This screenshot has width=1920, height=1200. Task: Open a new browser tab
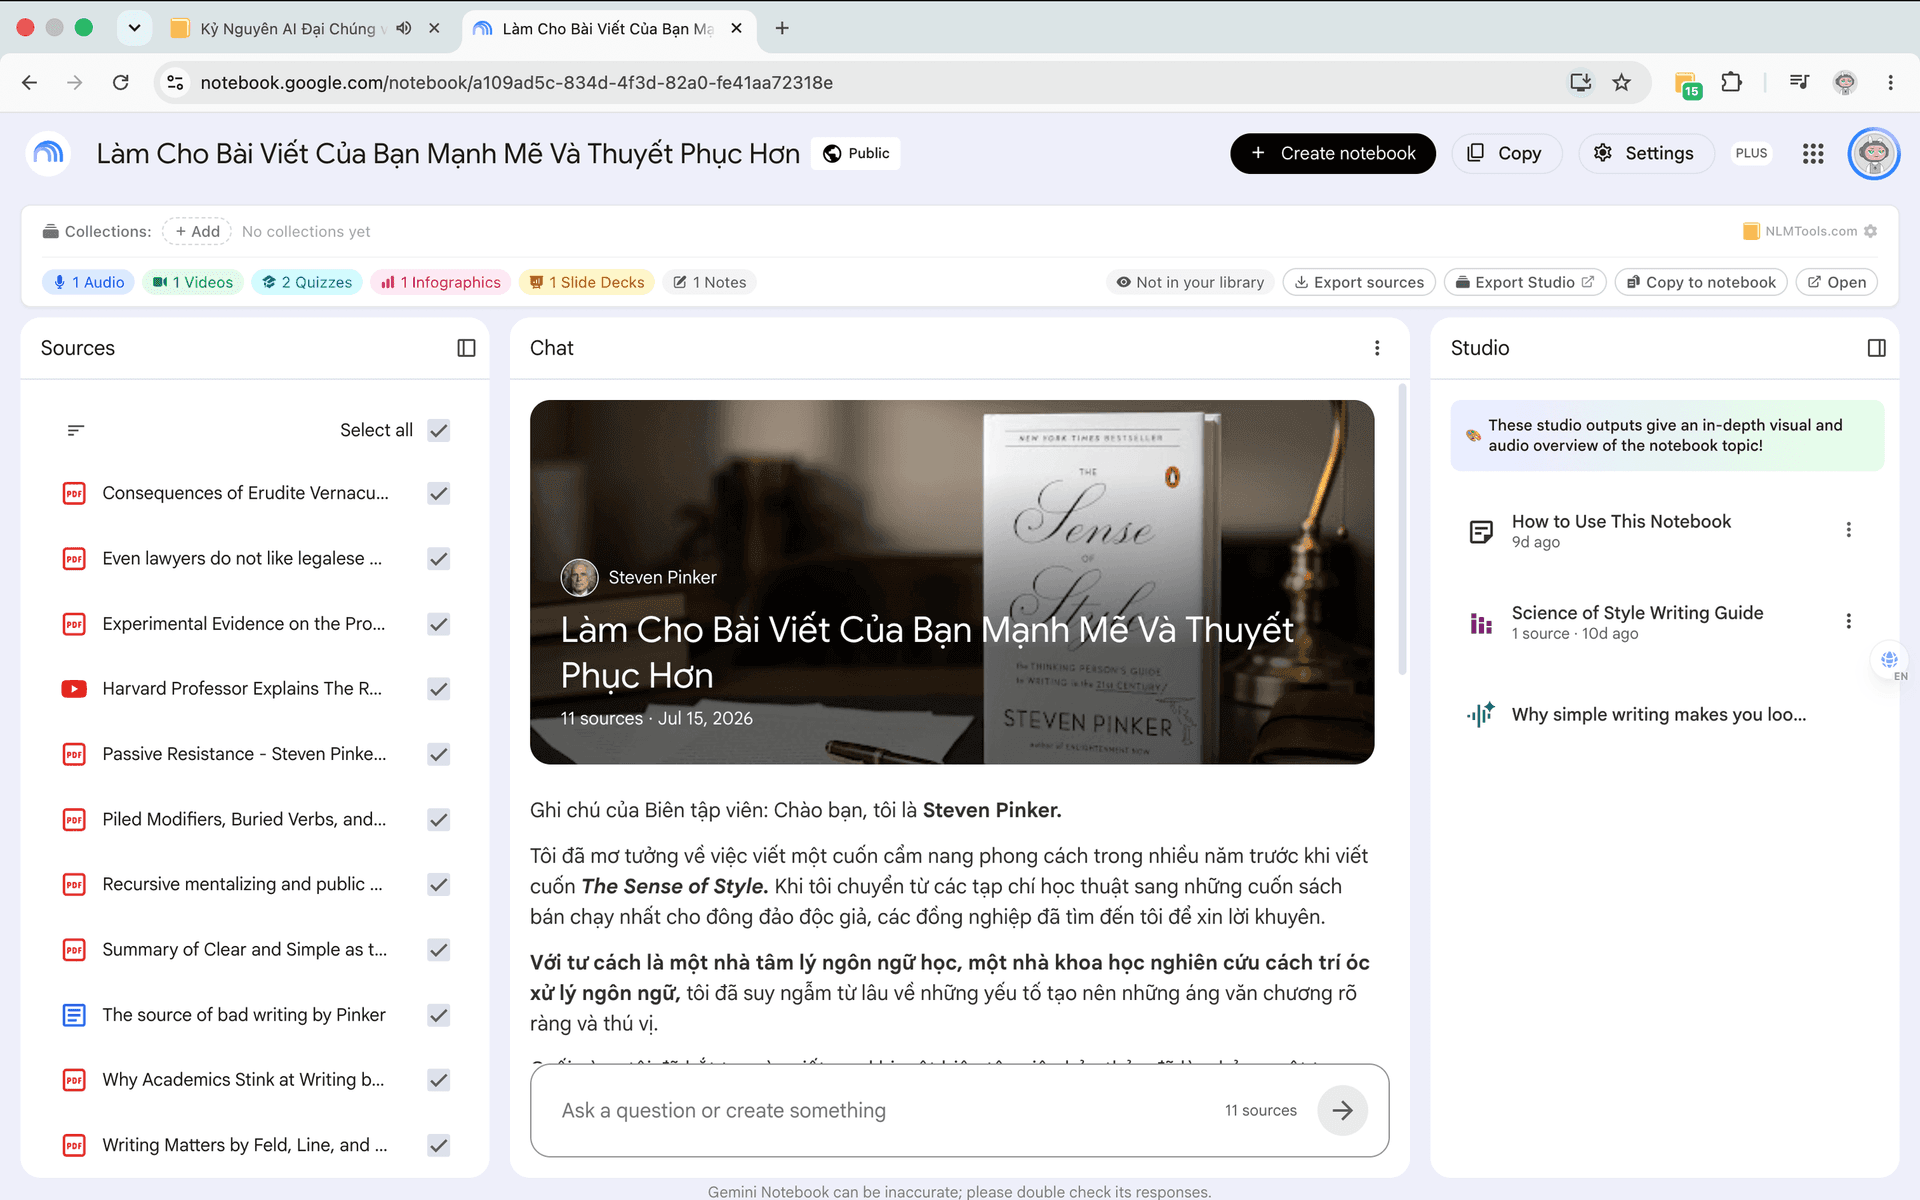782,28
